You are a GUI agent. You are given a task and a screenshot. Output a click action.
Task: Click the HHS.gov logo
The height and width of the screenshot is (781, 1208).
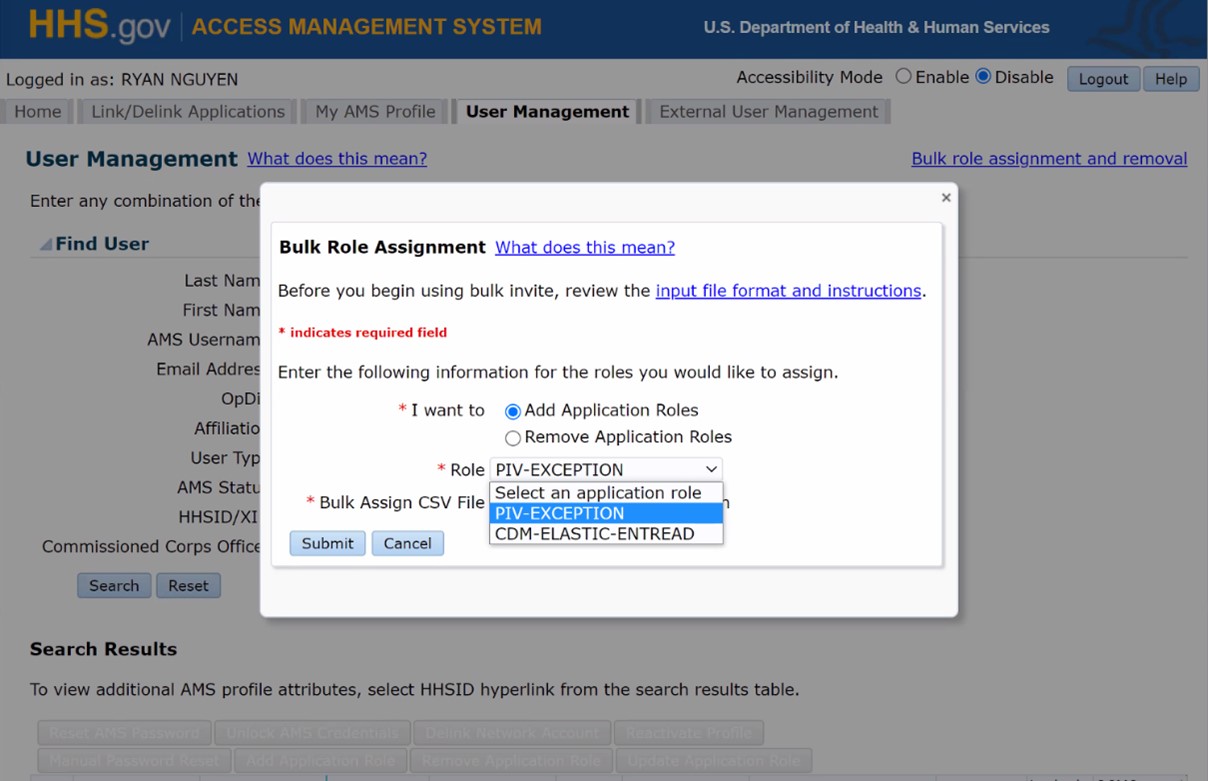(99, 27)
